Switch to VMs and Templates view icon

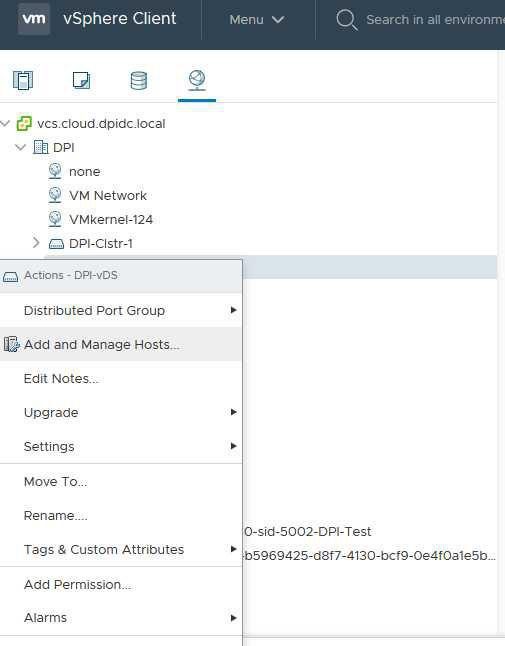[81, 80]
